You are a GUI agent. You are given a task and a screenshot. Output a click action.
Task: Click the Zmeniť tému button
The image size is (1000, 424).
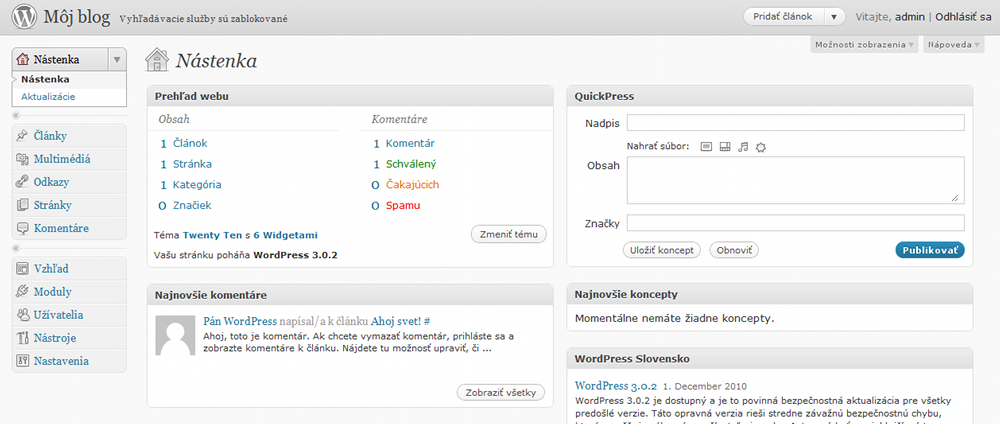(x=509, y=234)
